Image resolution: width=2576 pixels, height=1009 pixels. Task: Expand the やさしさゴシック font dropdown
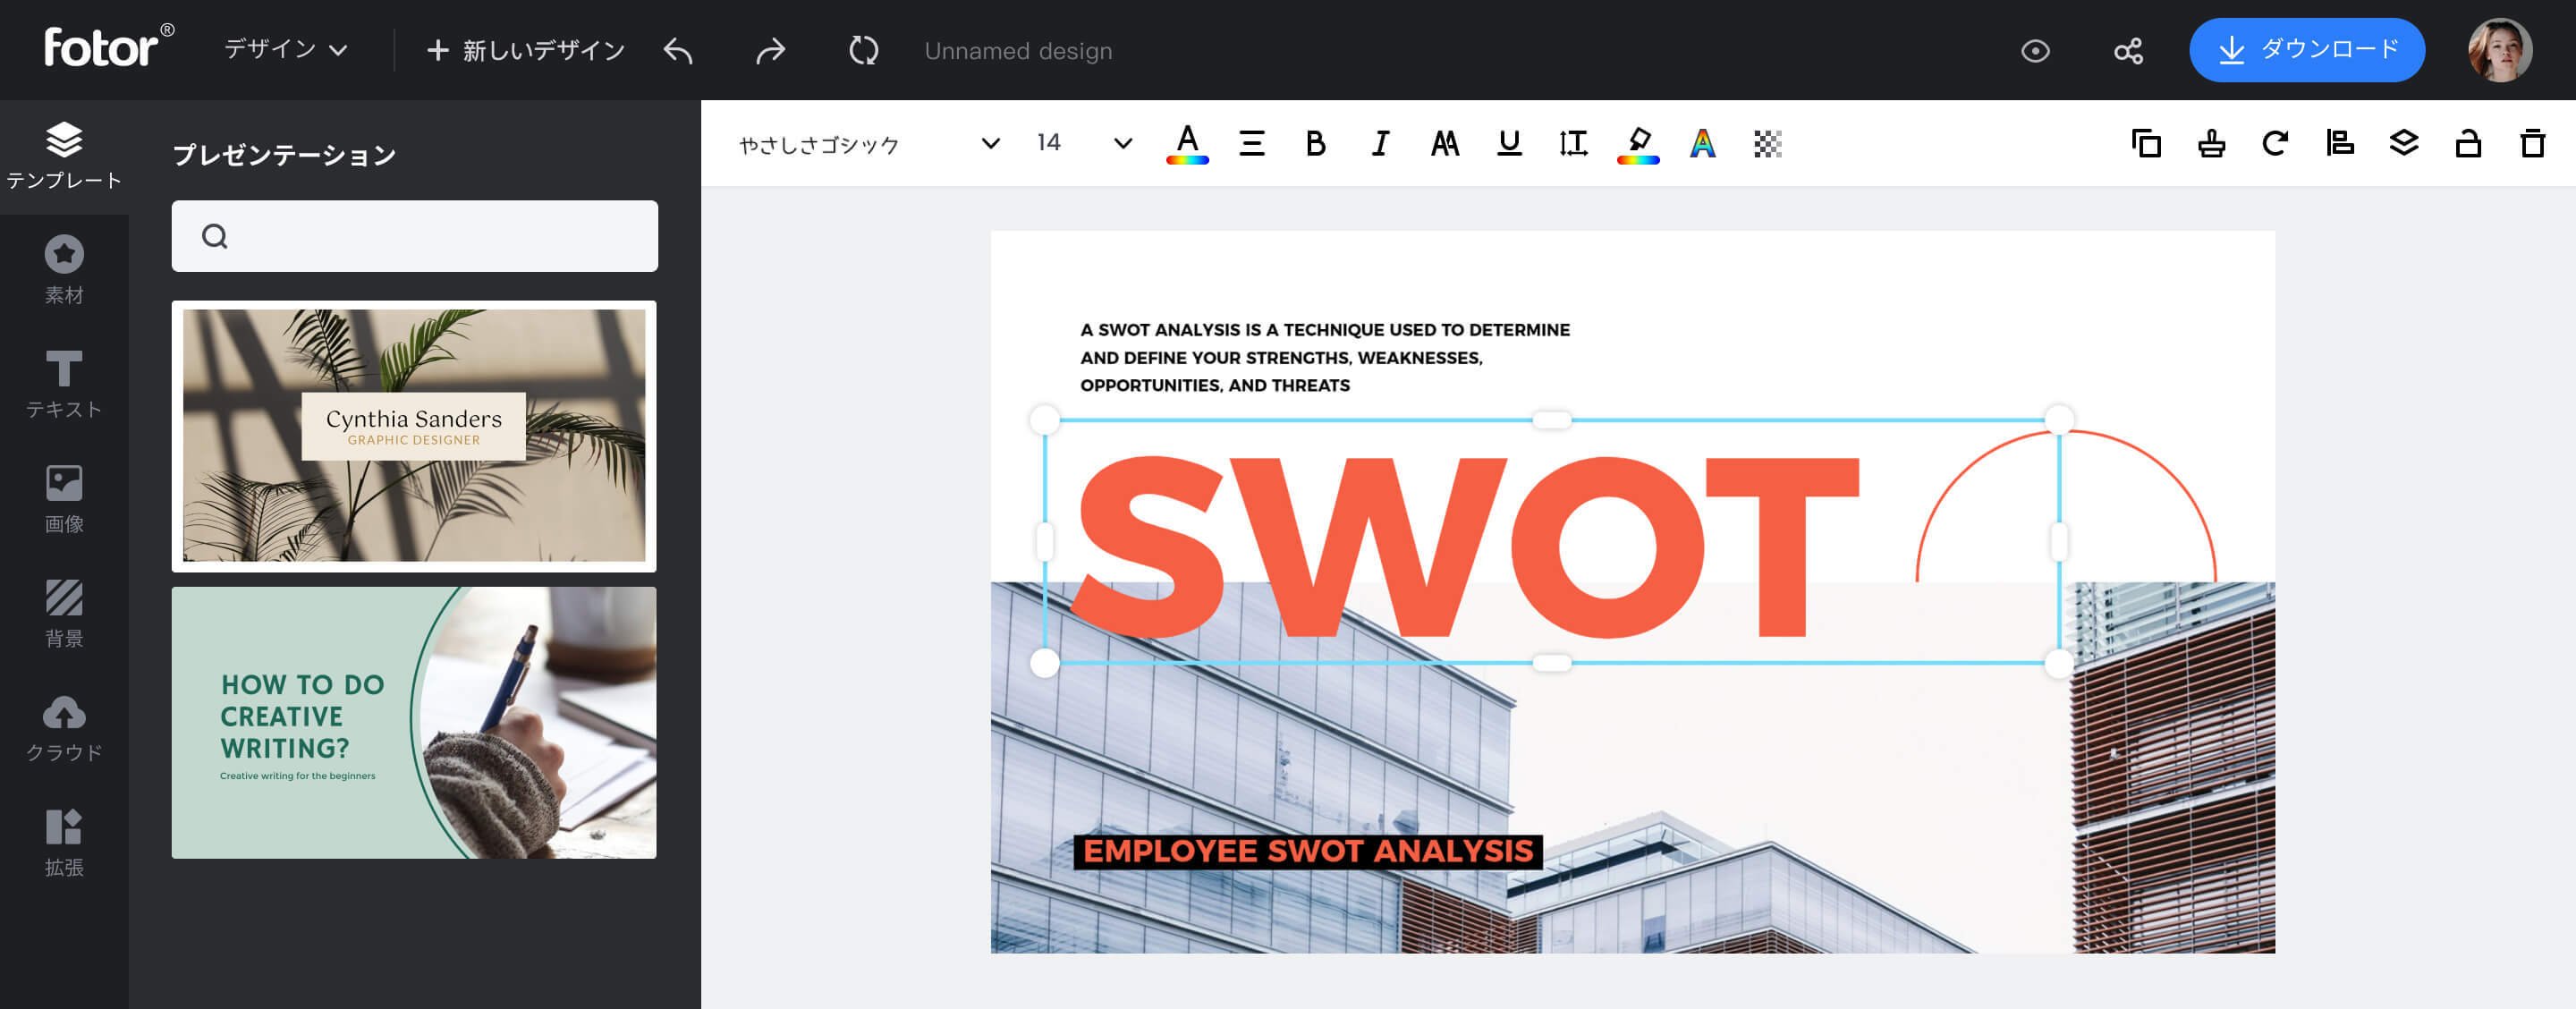(990, 144)
